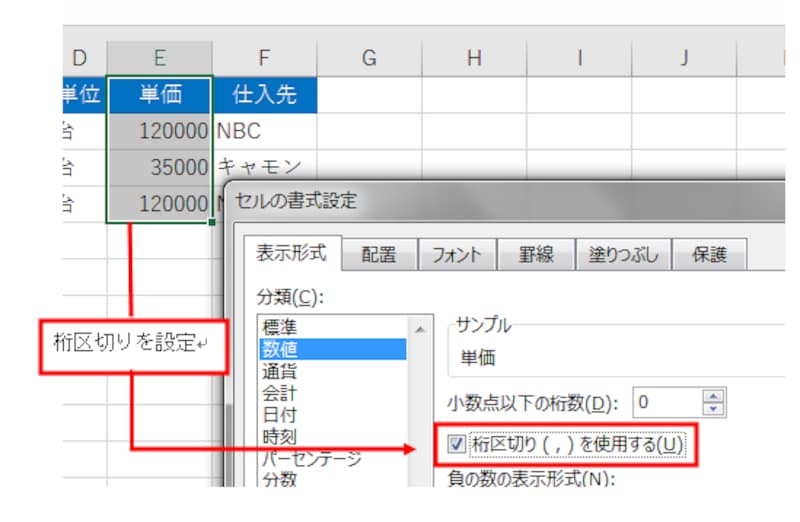Image resolution: width=800 pixels, height=522 pixels.
Task: Click the セルの書式設定 dialog title bar
Action: 505,201
